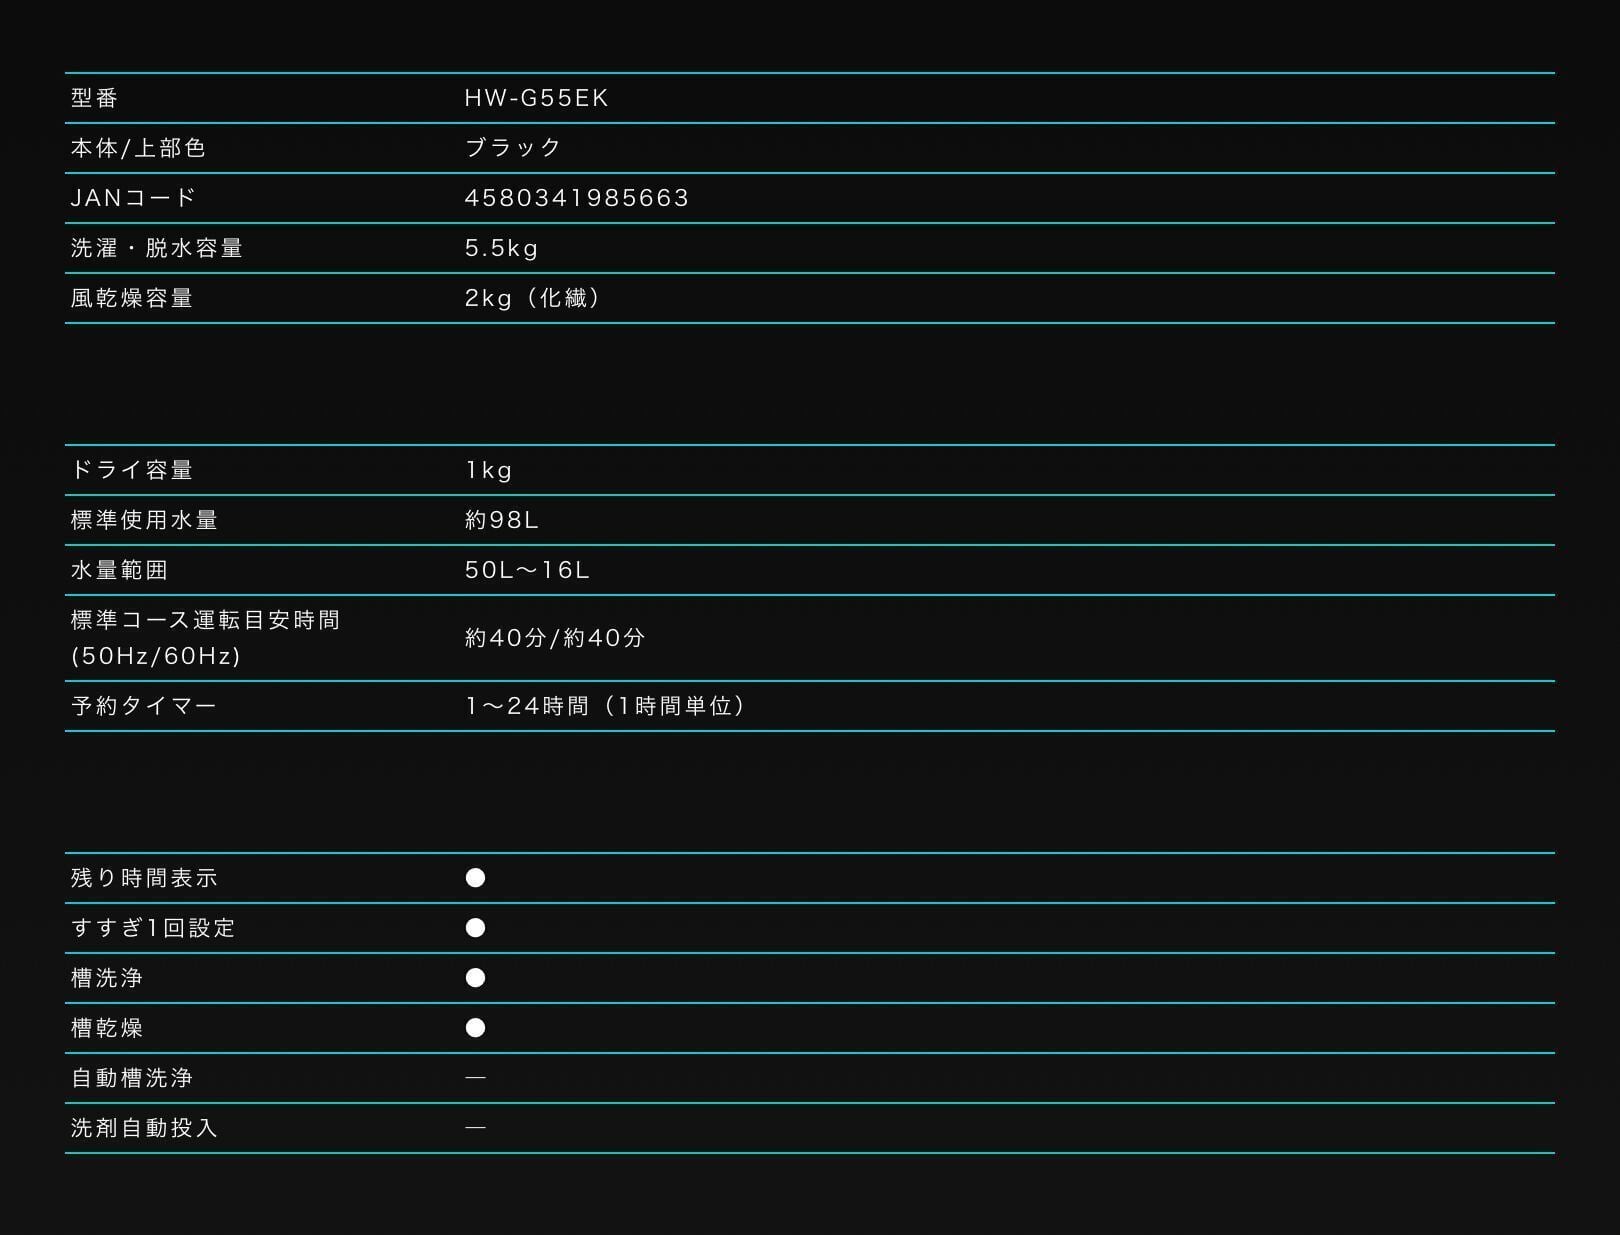Click the ドライ容量 row label

point(132,470)
